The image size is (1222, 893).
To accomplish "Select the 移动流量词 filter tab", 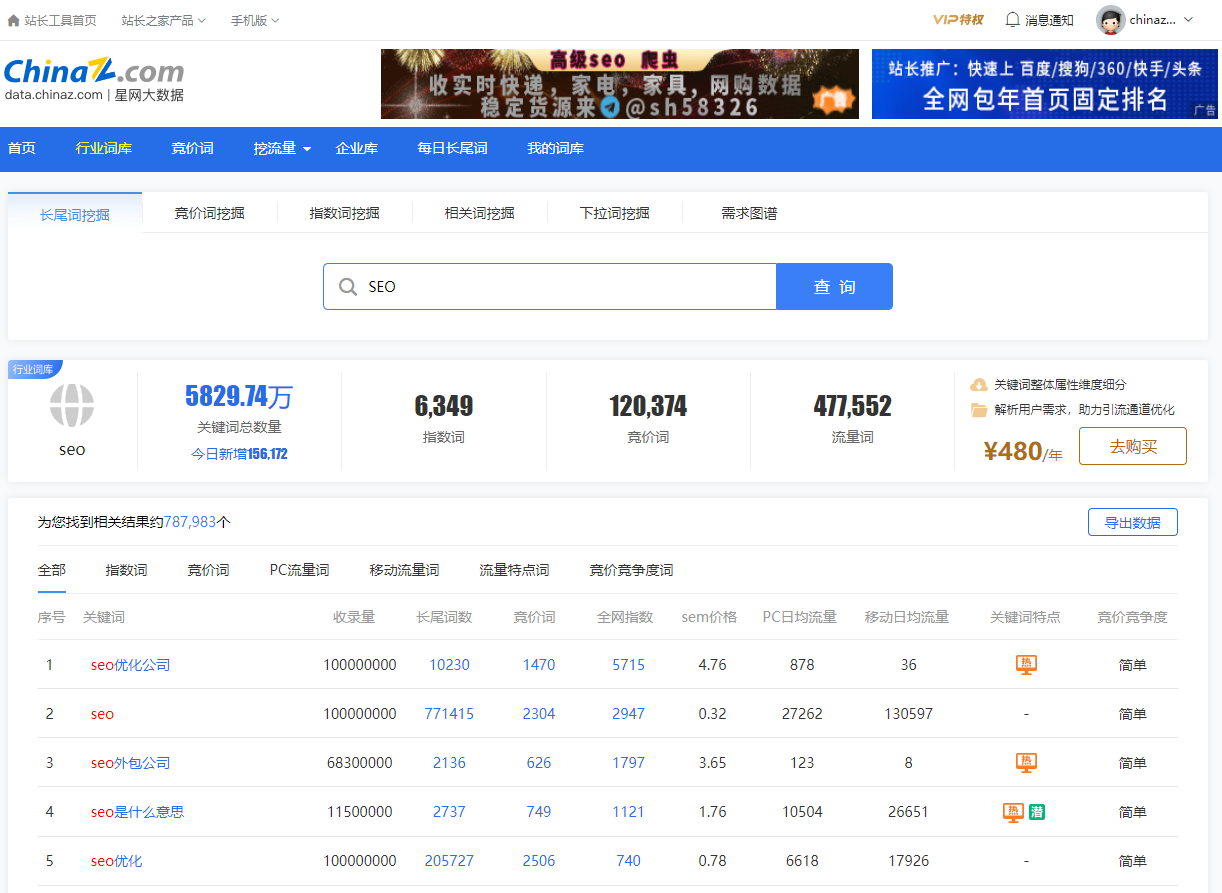I will point(404,570).
